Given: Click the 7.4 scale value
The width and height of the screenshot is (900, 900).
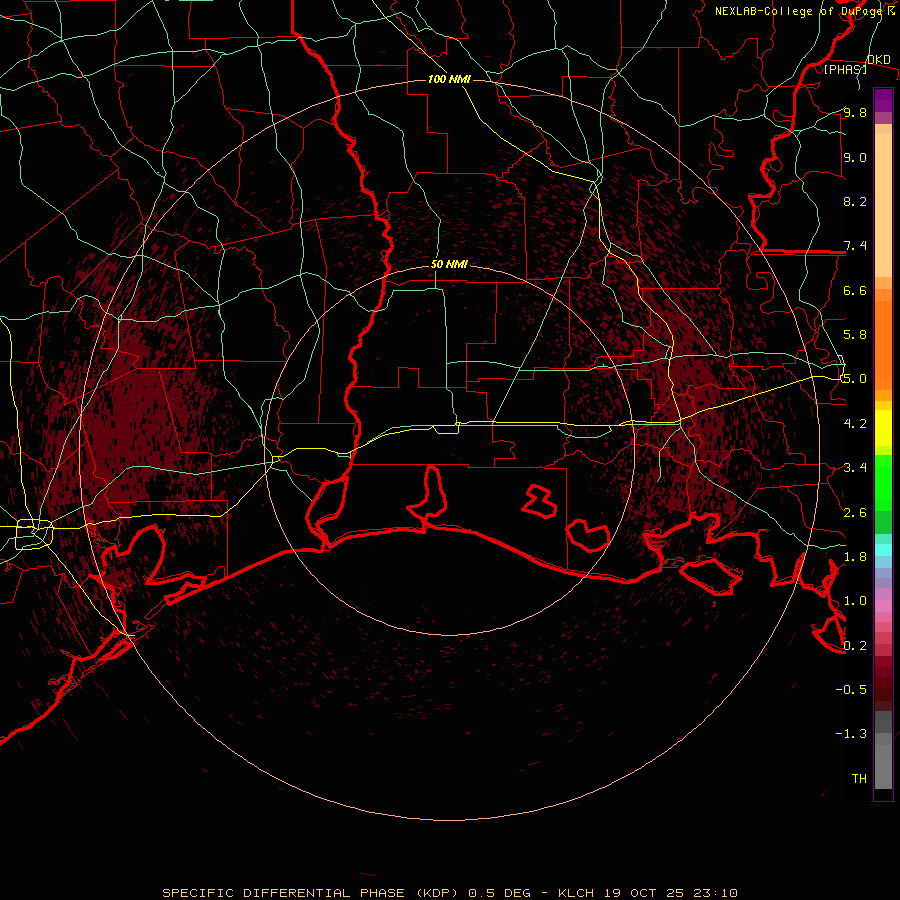Looking at the screenshot, I should click(x=855, y=246).
